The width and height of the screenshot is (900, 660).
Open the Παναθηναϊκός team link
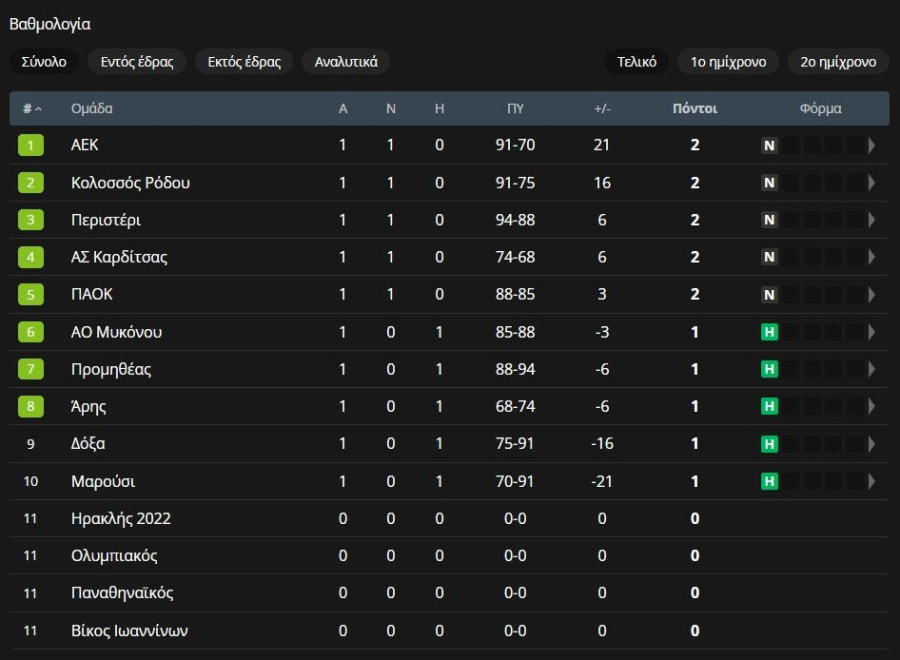(122, 593)
